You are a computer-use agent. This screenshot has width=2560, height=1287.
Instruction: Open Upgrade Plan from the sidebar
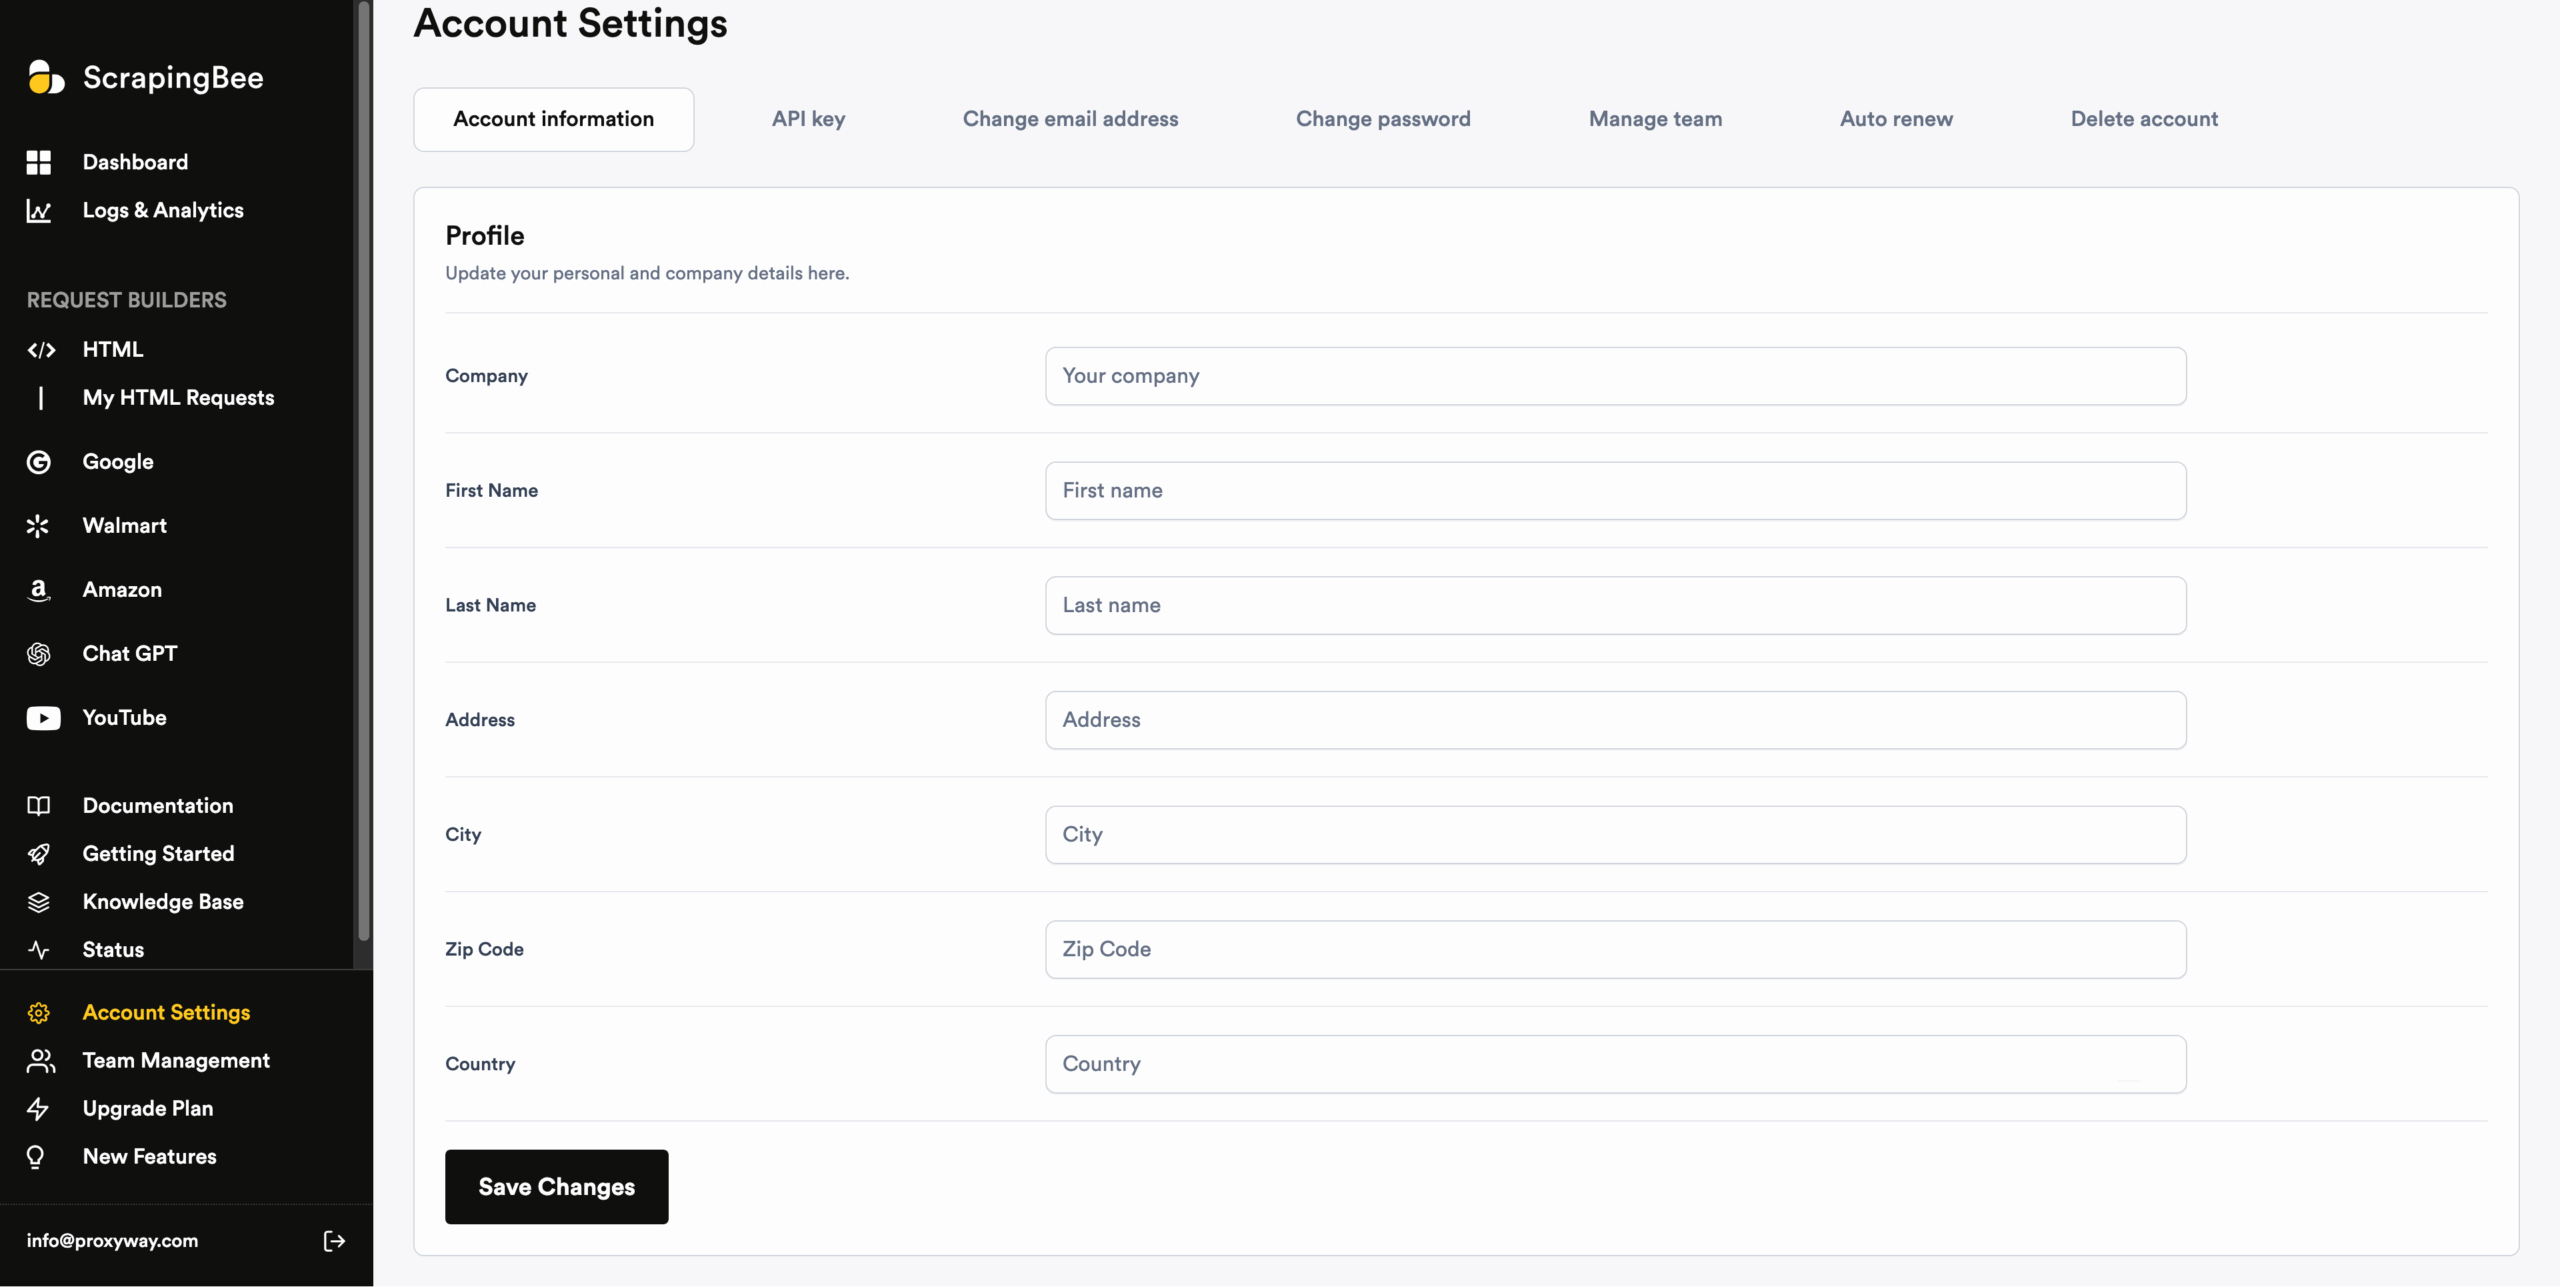click(x=147, y=1108)
